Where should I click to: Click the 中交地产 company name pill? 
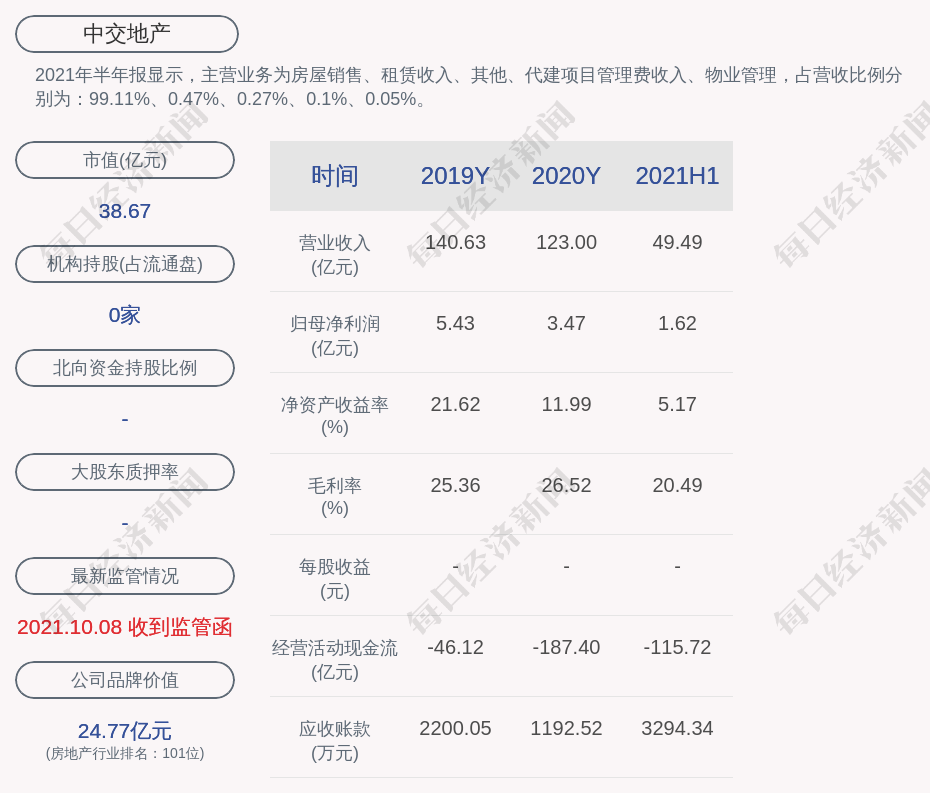pos(126,34)
